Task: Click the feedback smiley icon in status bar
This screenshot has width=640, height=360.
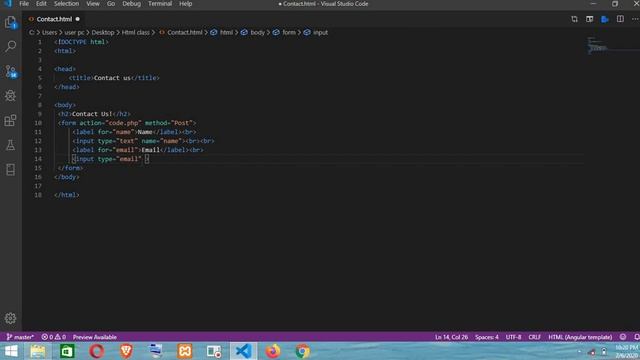Action: point(623,337)
